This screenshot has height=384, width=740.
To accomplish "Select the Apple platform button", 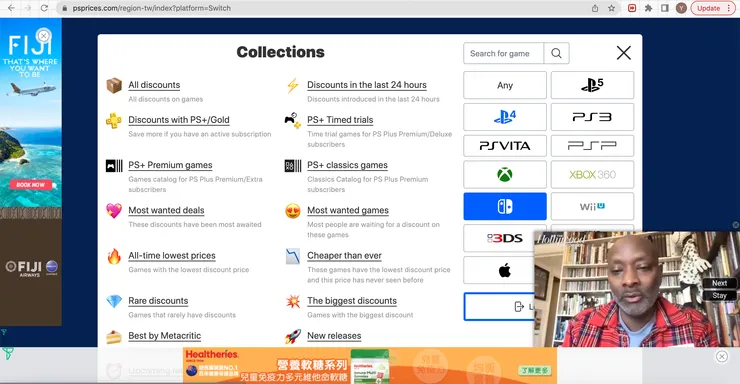I will 499,270.
